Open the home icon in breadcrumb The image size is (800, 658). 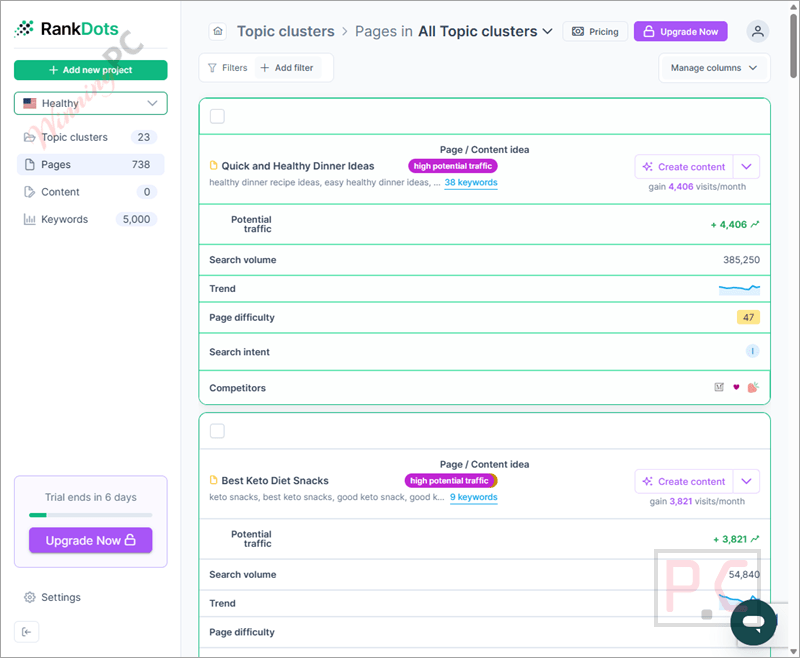pyautogui.click(x=218, y=31)
